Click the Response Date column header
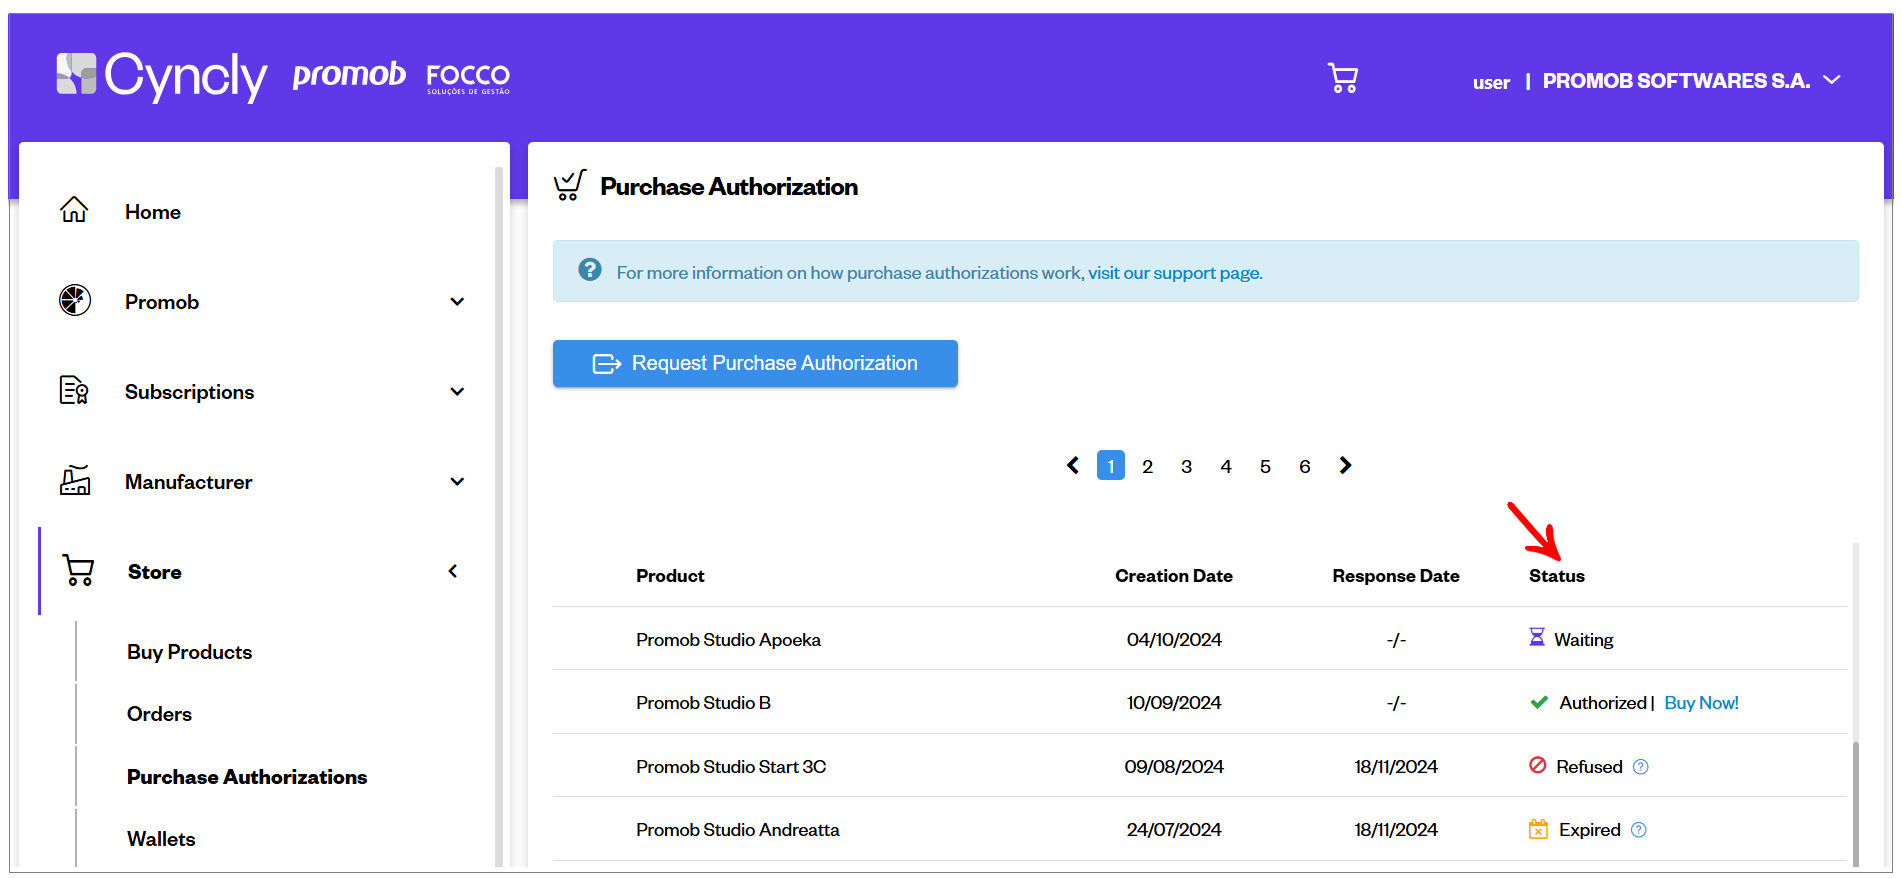 coord(1396,576)
